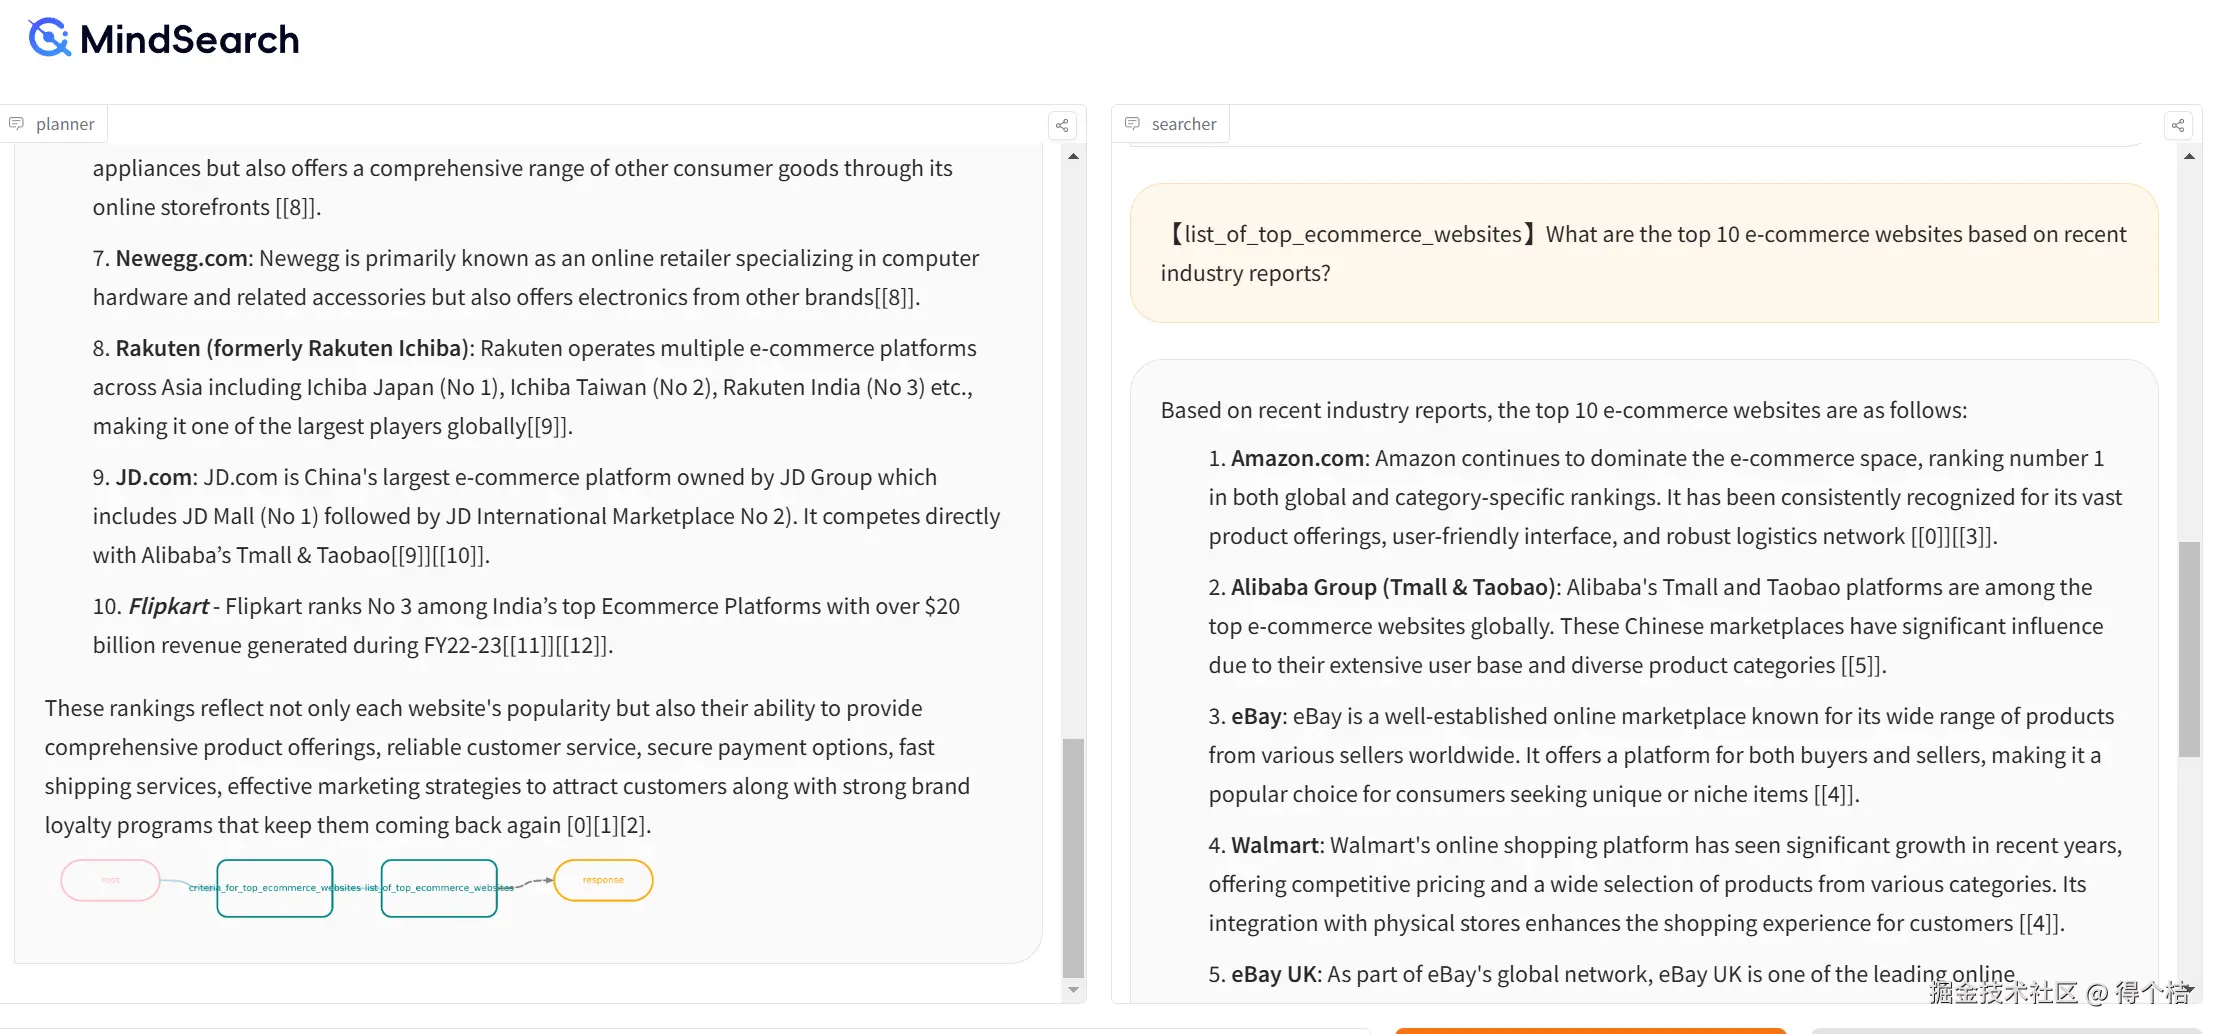The image size is (2217, 1034).
Task: Click the MindSearch magnifier logo icon
Action: [x=49, y=38]
